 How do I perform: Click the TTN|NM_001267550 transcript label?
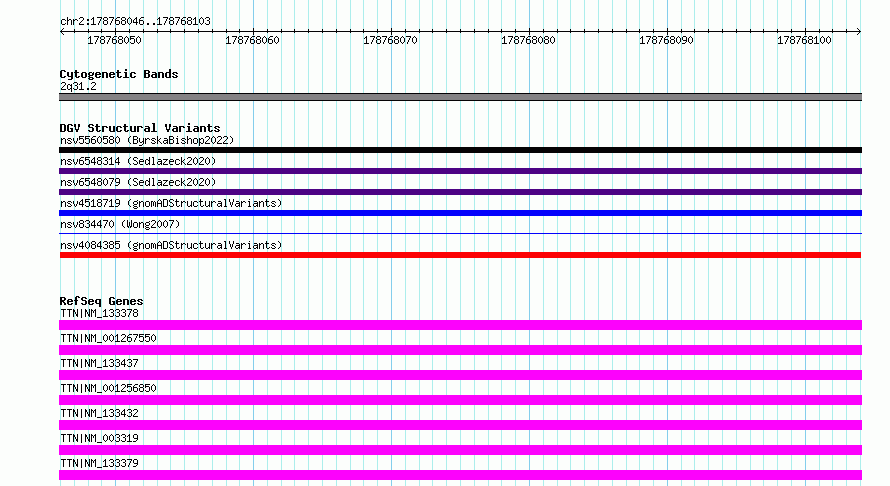(108, 338)
